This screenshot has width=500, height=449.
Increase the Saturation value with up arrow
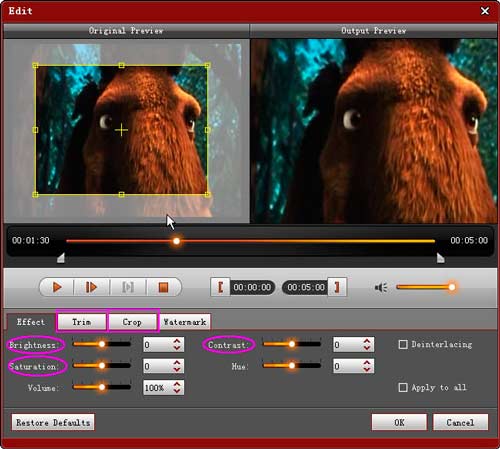(x=177, y=363)
